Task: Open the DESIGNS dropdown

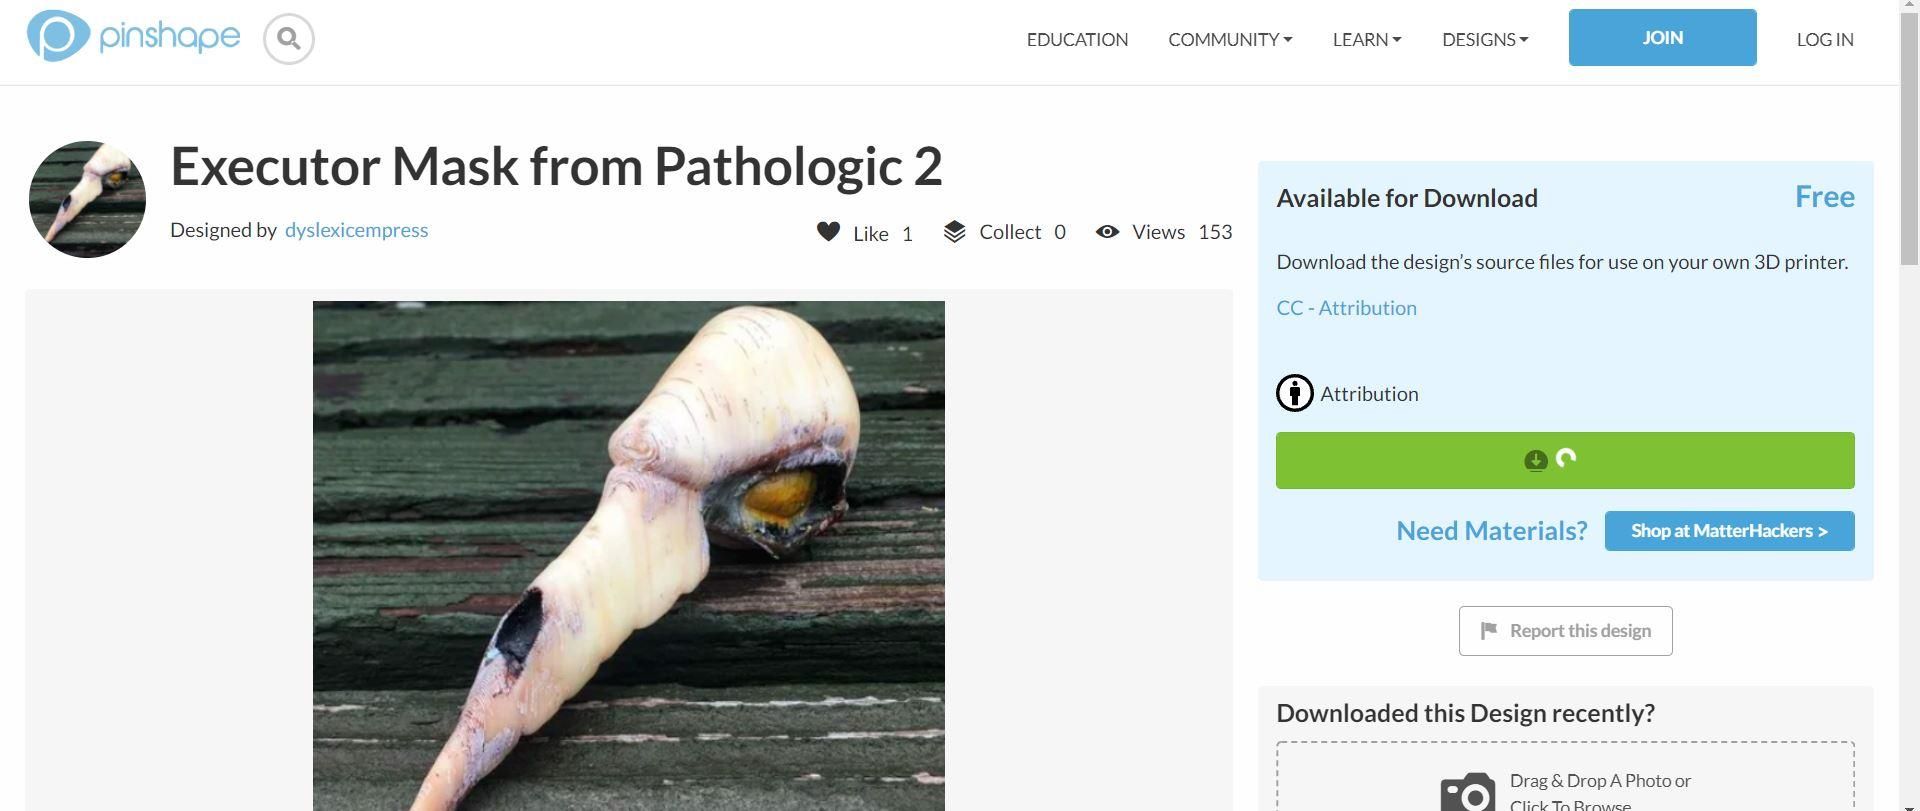Action: pyautogui.click(x=1484, y=39)
